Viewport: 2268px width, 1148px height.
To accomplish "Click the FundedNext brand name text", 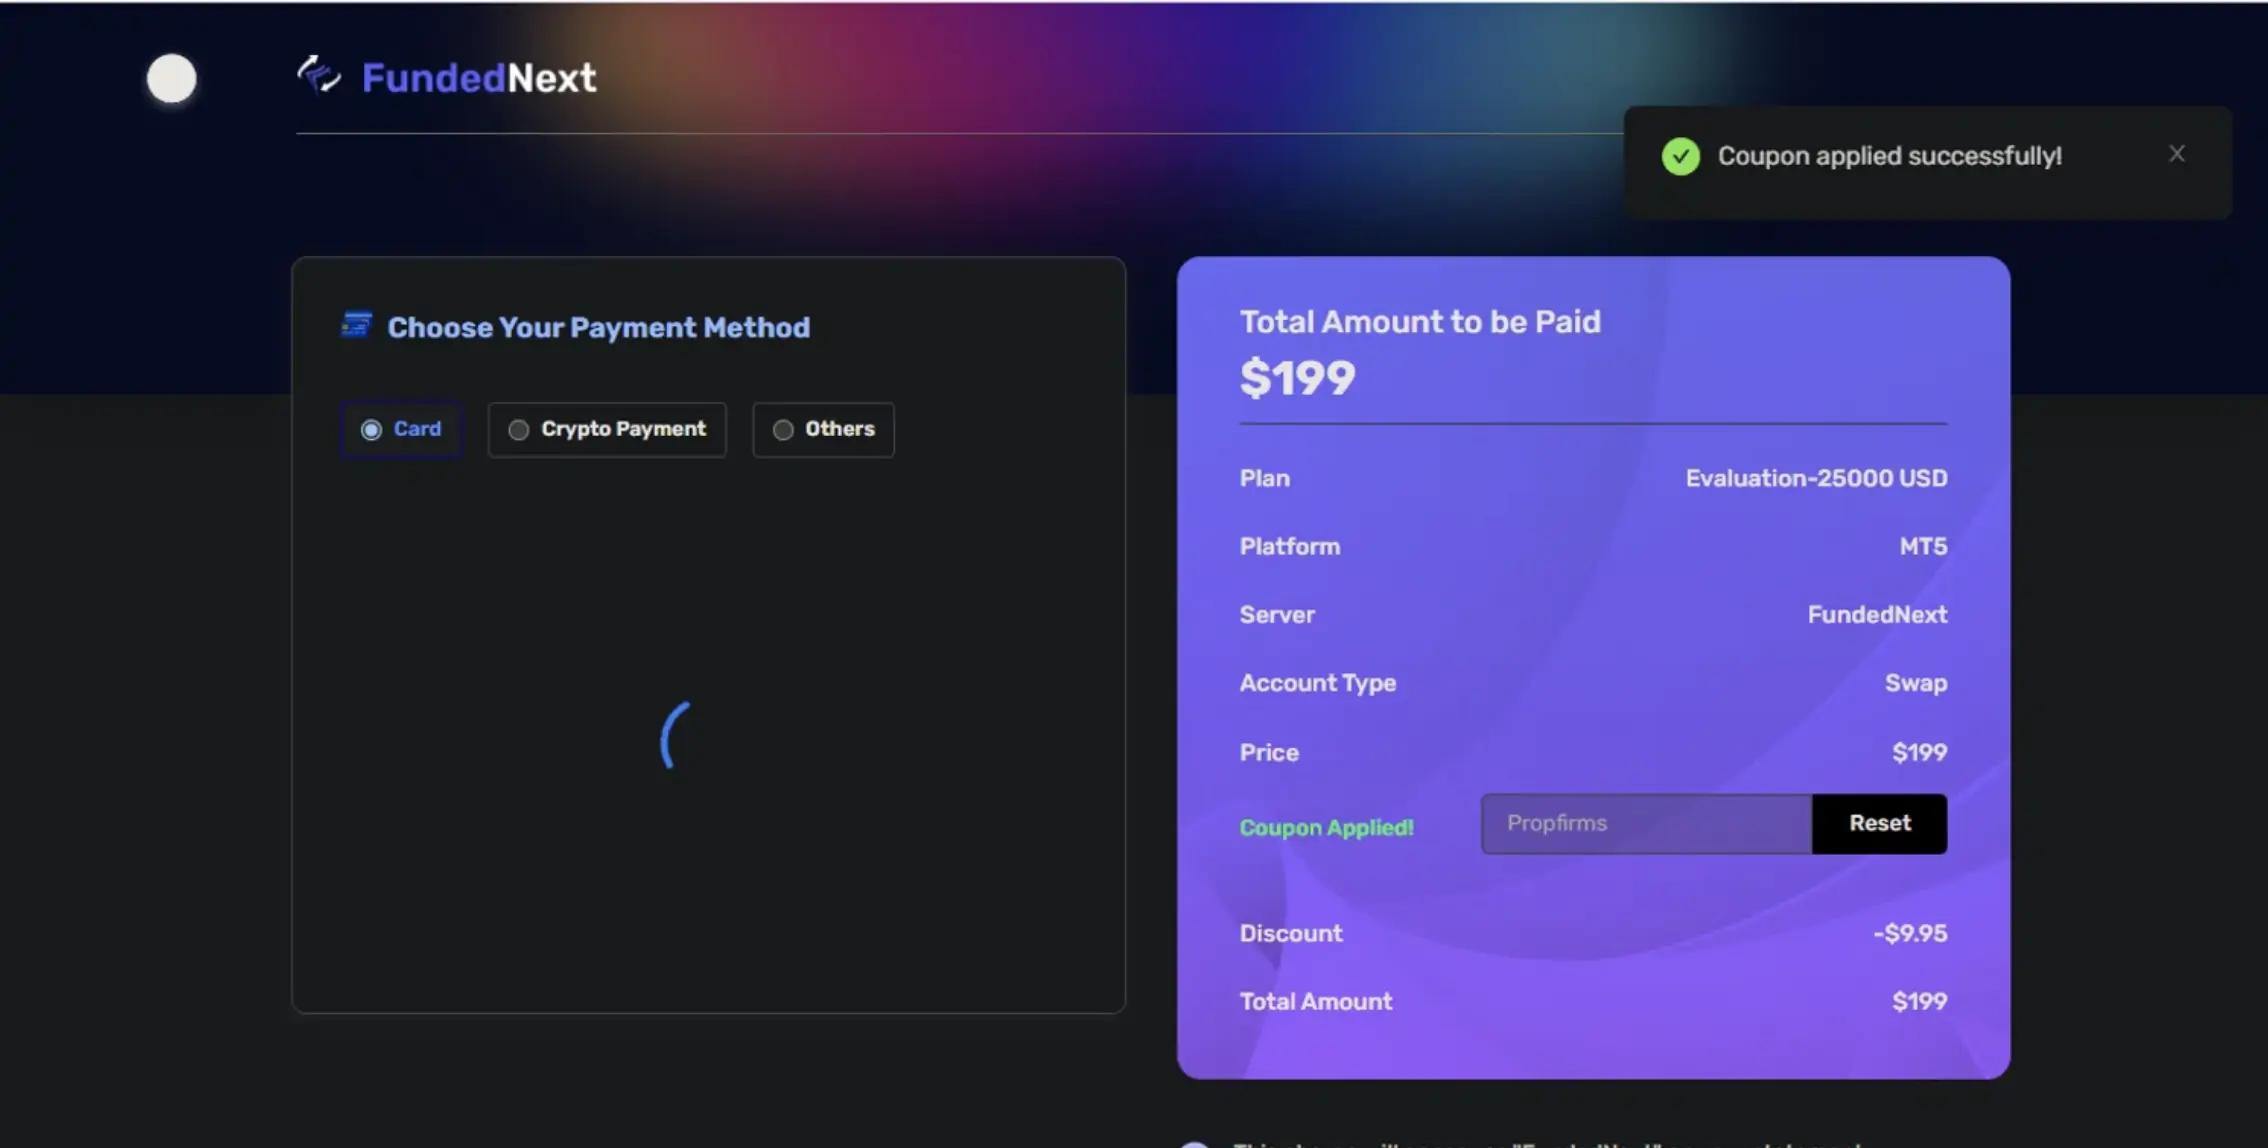I will pos(478,76).
